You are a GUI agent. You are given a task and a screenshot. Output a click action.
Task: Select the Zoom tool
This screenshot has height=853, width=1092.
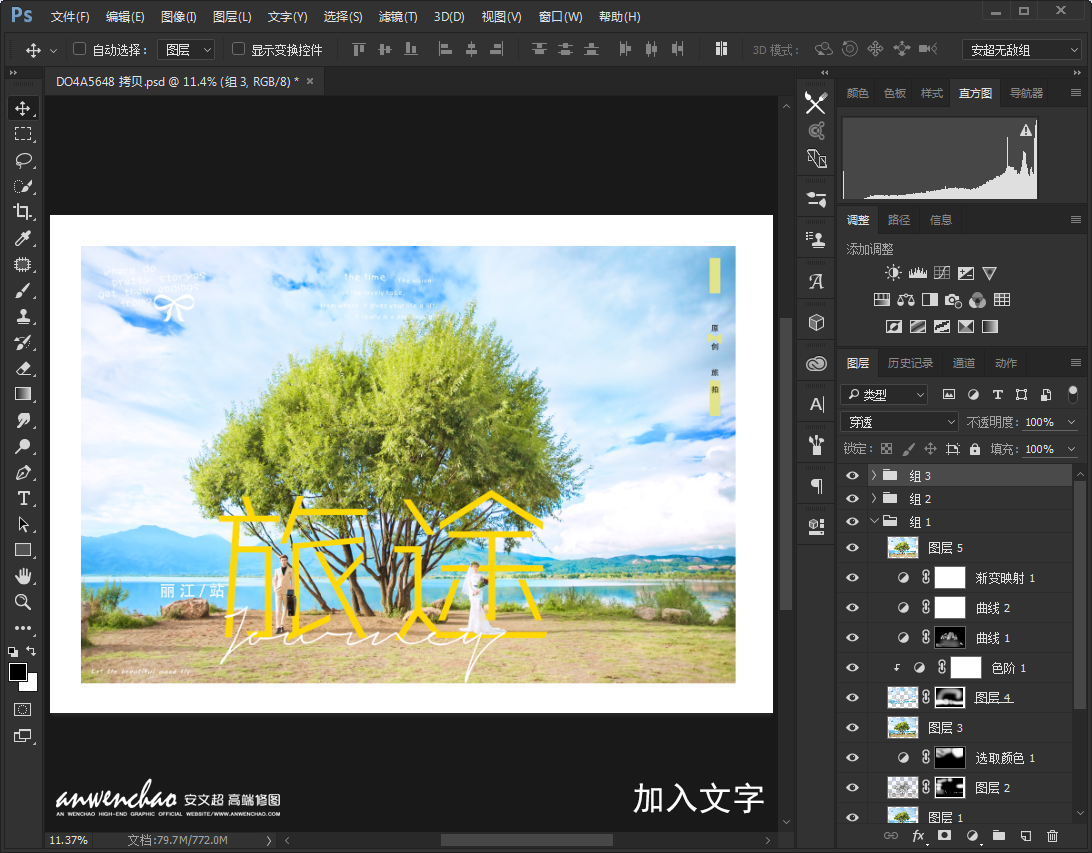point(23,602)
